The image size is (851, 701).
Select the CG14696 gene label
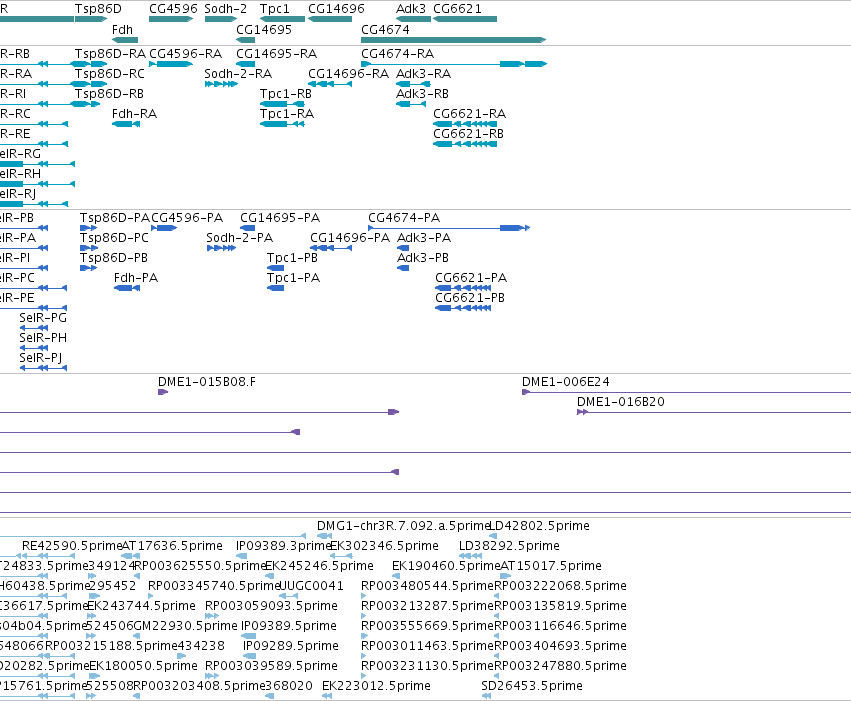(336, 9)
